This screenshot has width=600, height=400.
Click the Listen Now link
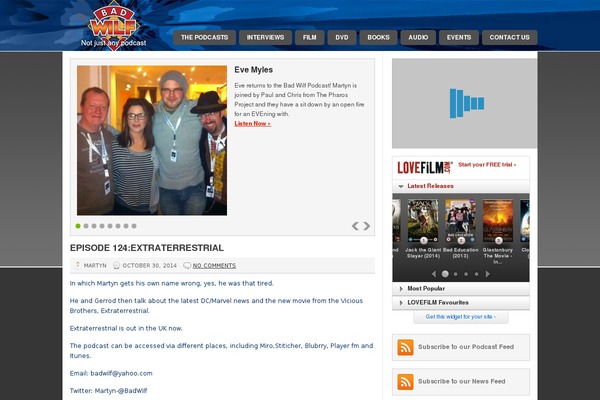click(x=252, y=124)
